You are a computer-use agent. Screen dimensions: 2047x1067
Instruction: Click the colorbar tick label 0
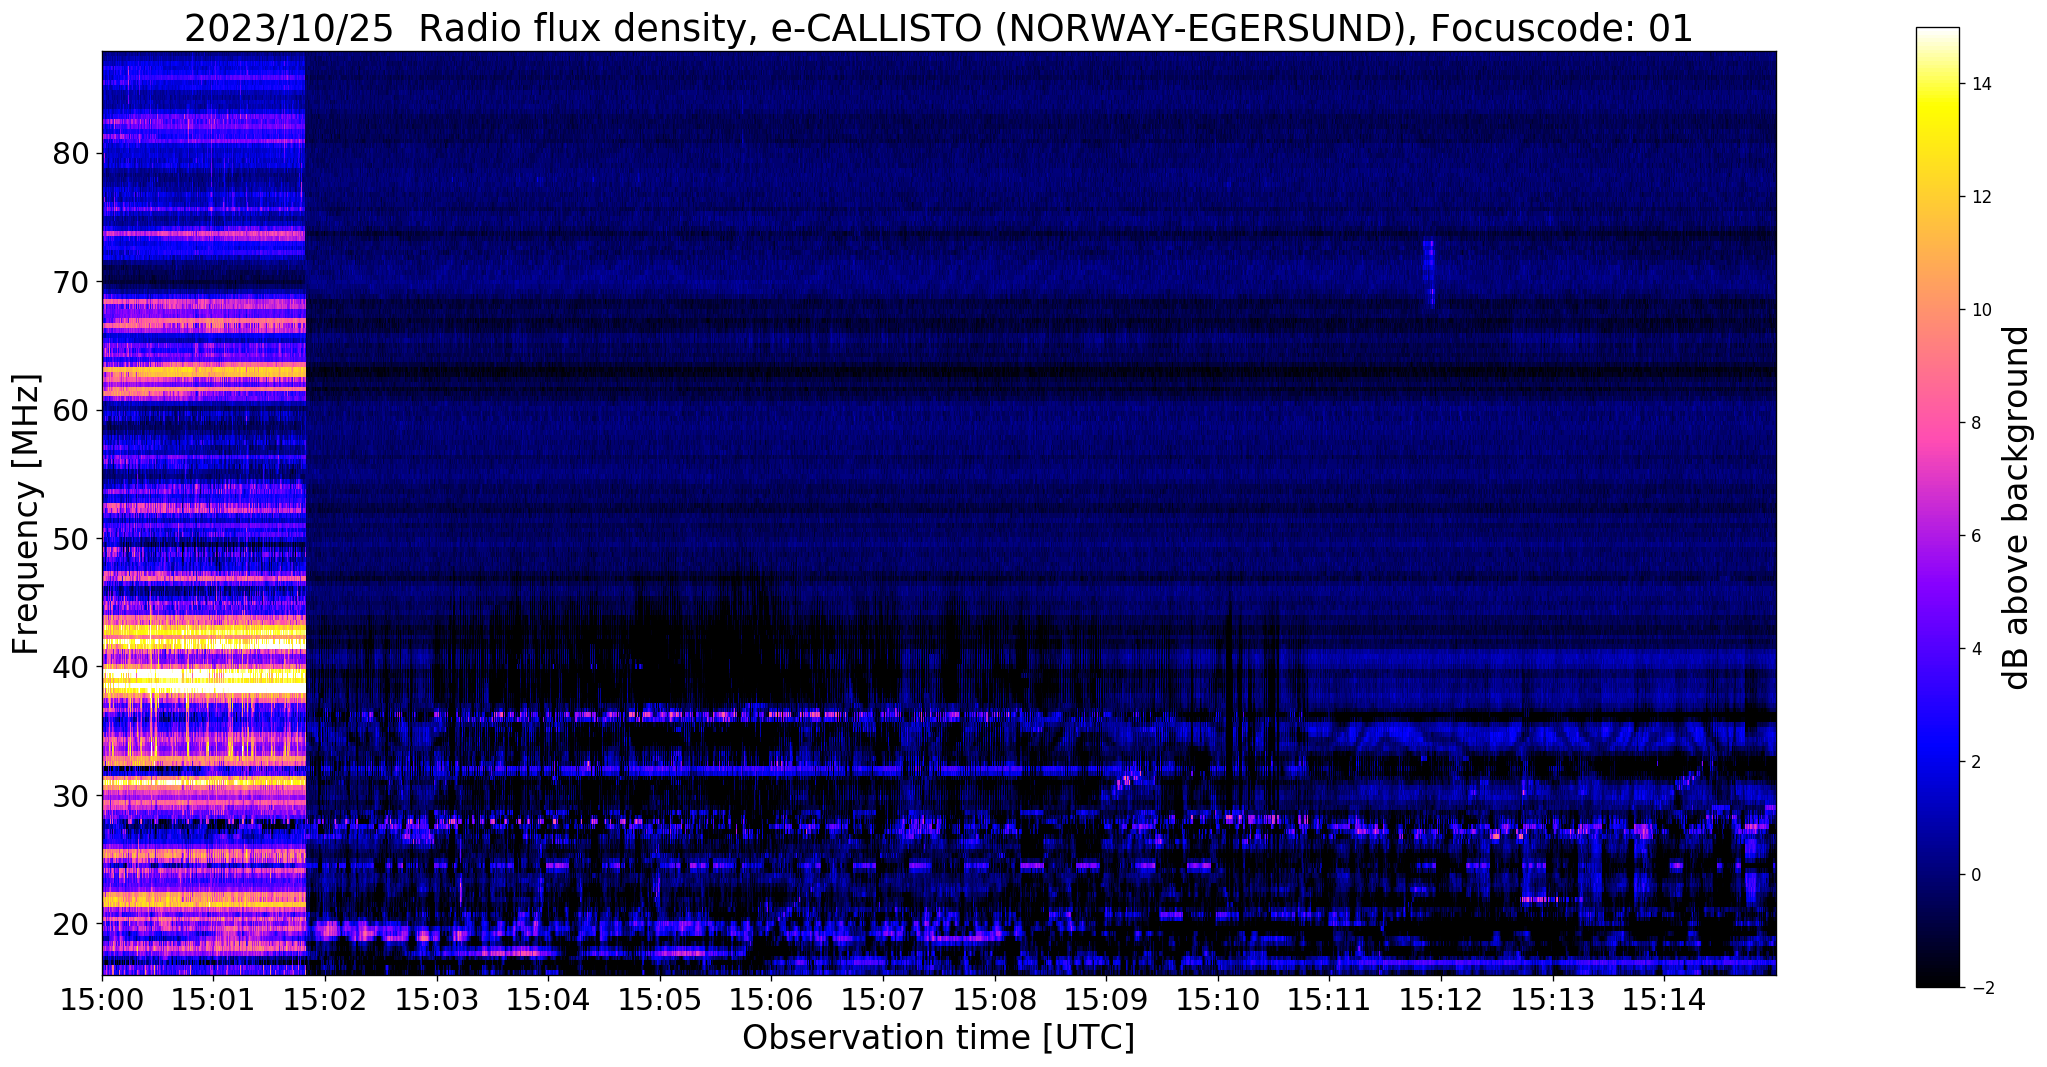1975,875
